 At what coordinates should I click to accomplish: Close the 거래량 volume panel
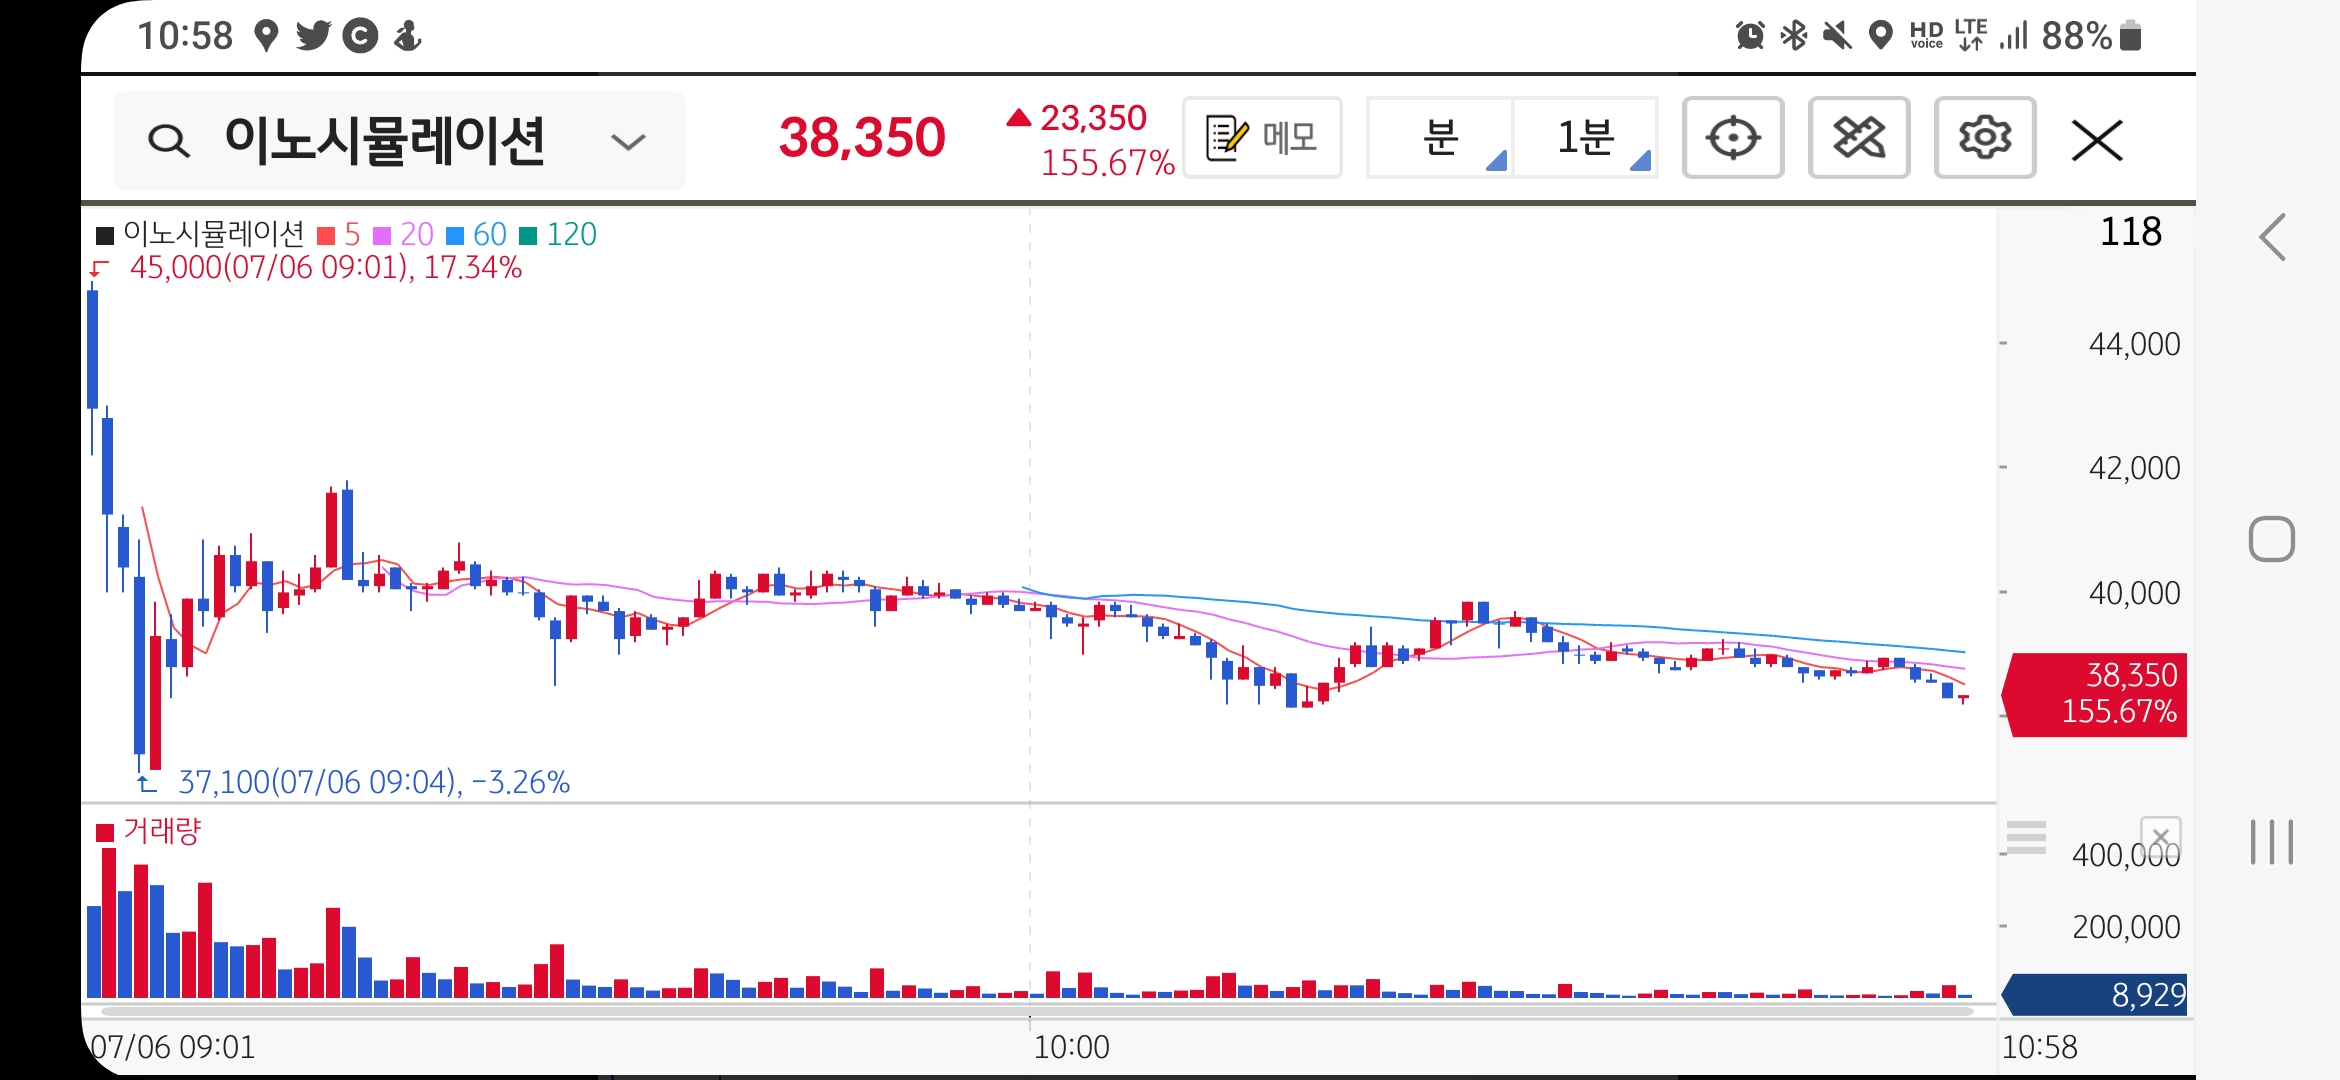(x=2160, y=836)
